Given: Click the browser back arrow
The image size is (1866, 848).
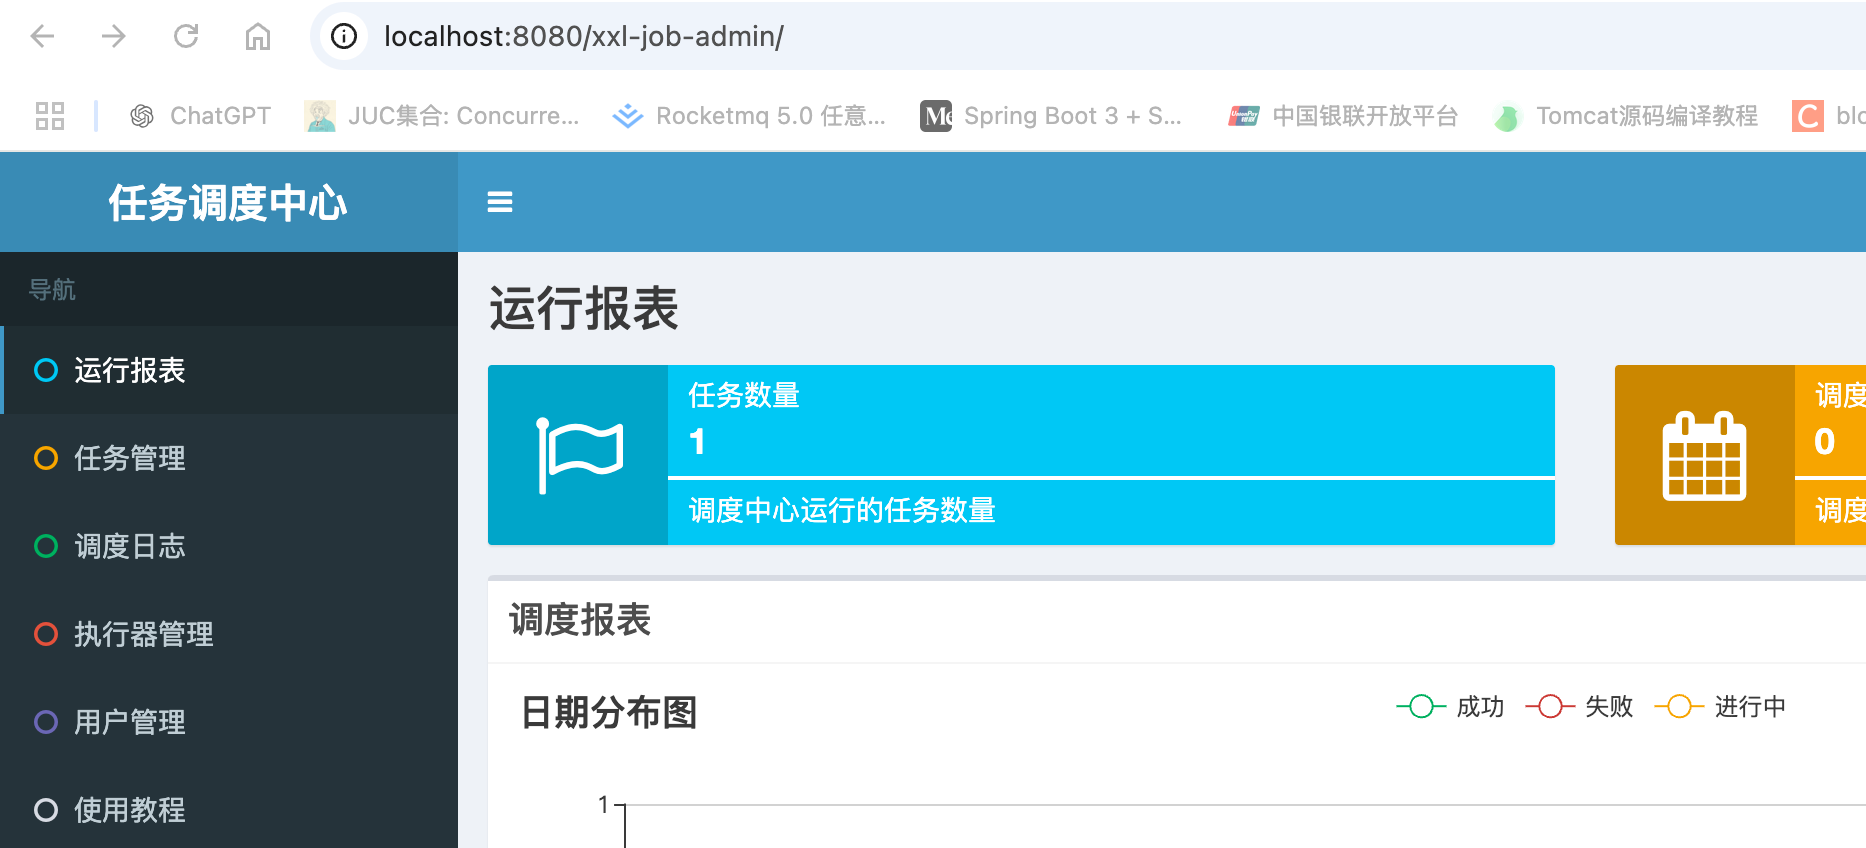Looking at the screenshot, I should pyautogui.click(x=42, y=37).
